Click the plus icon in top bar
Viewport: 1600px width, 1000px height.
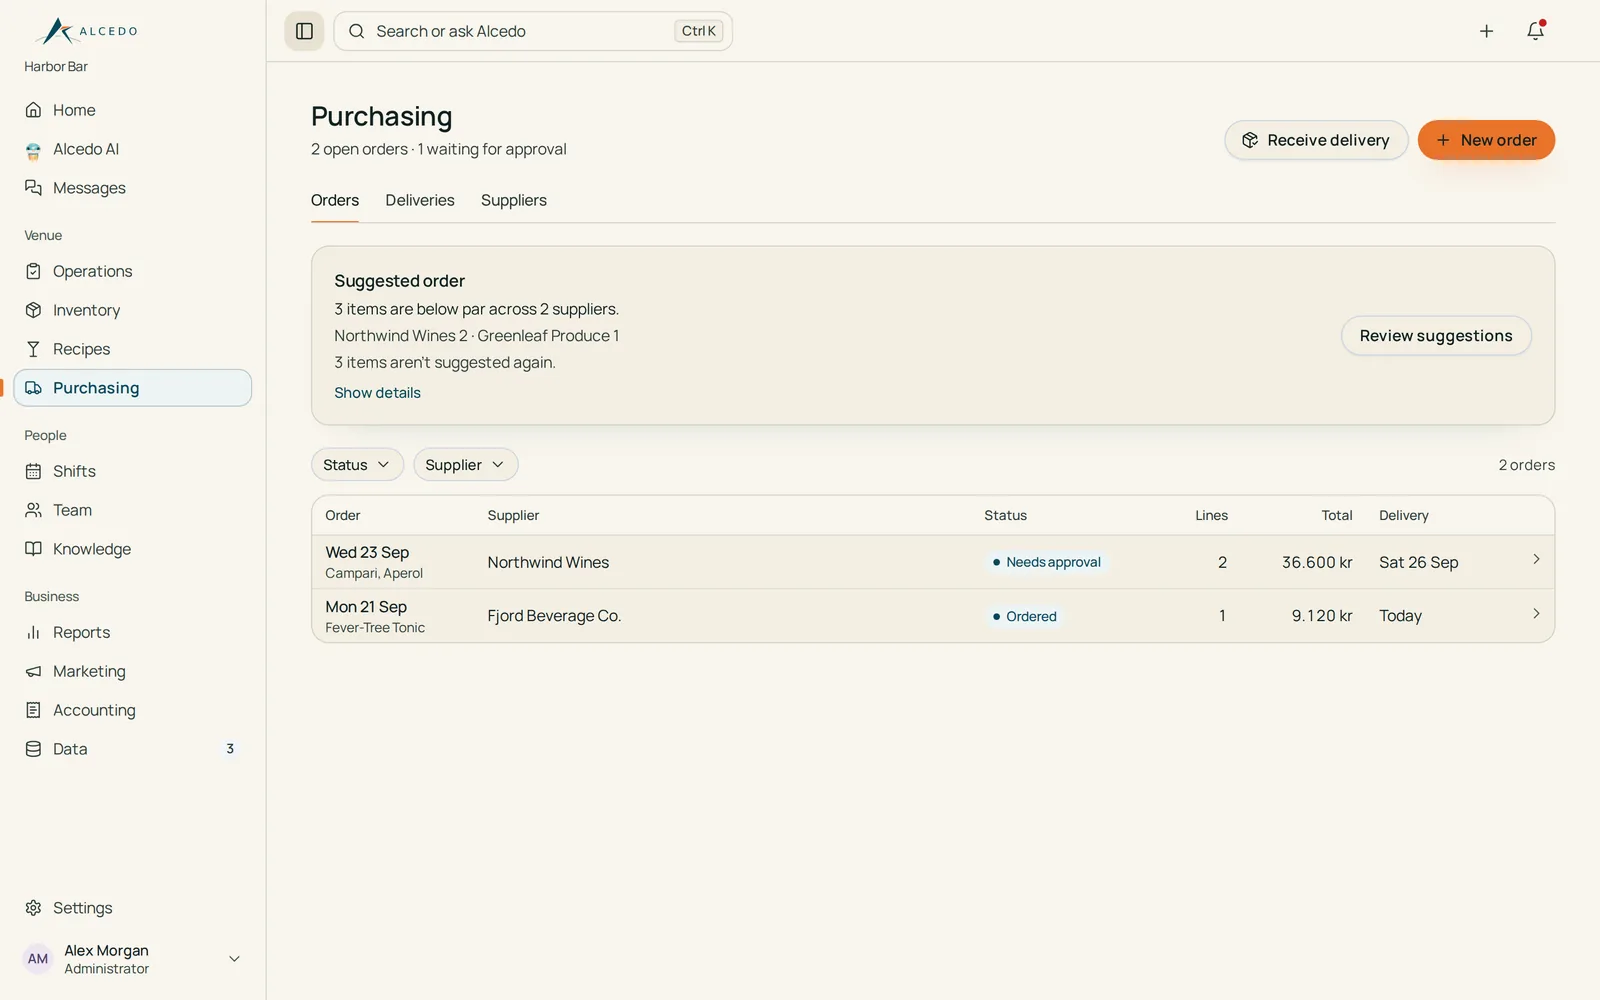click(1486, 31)
